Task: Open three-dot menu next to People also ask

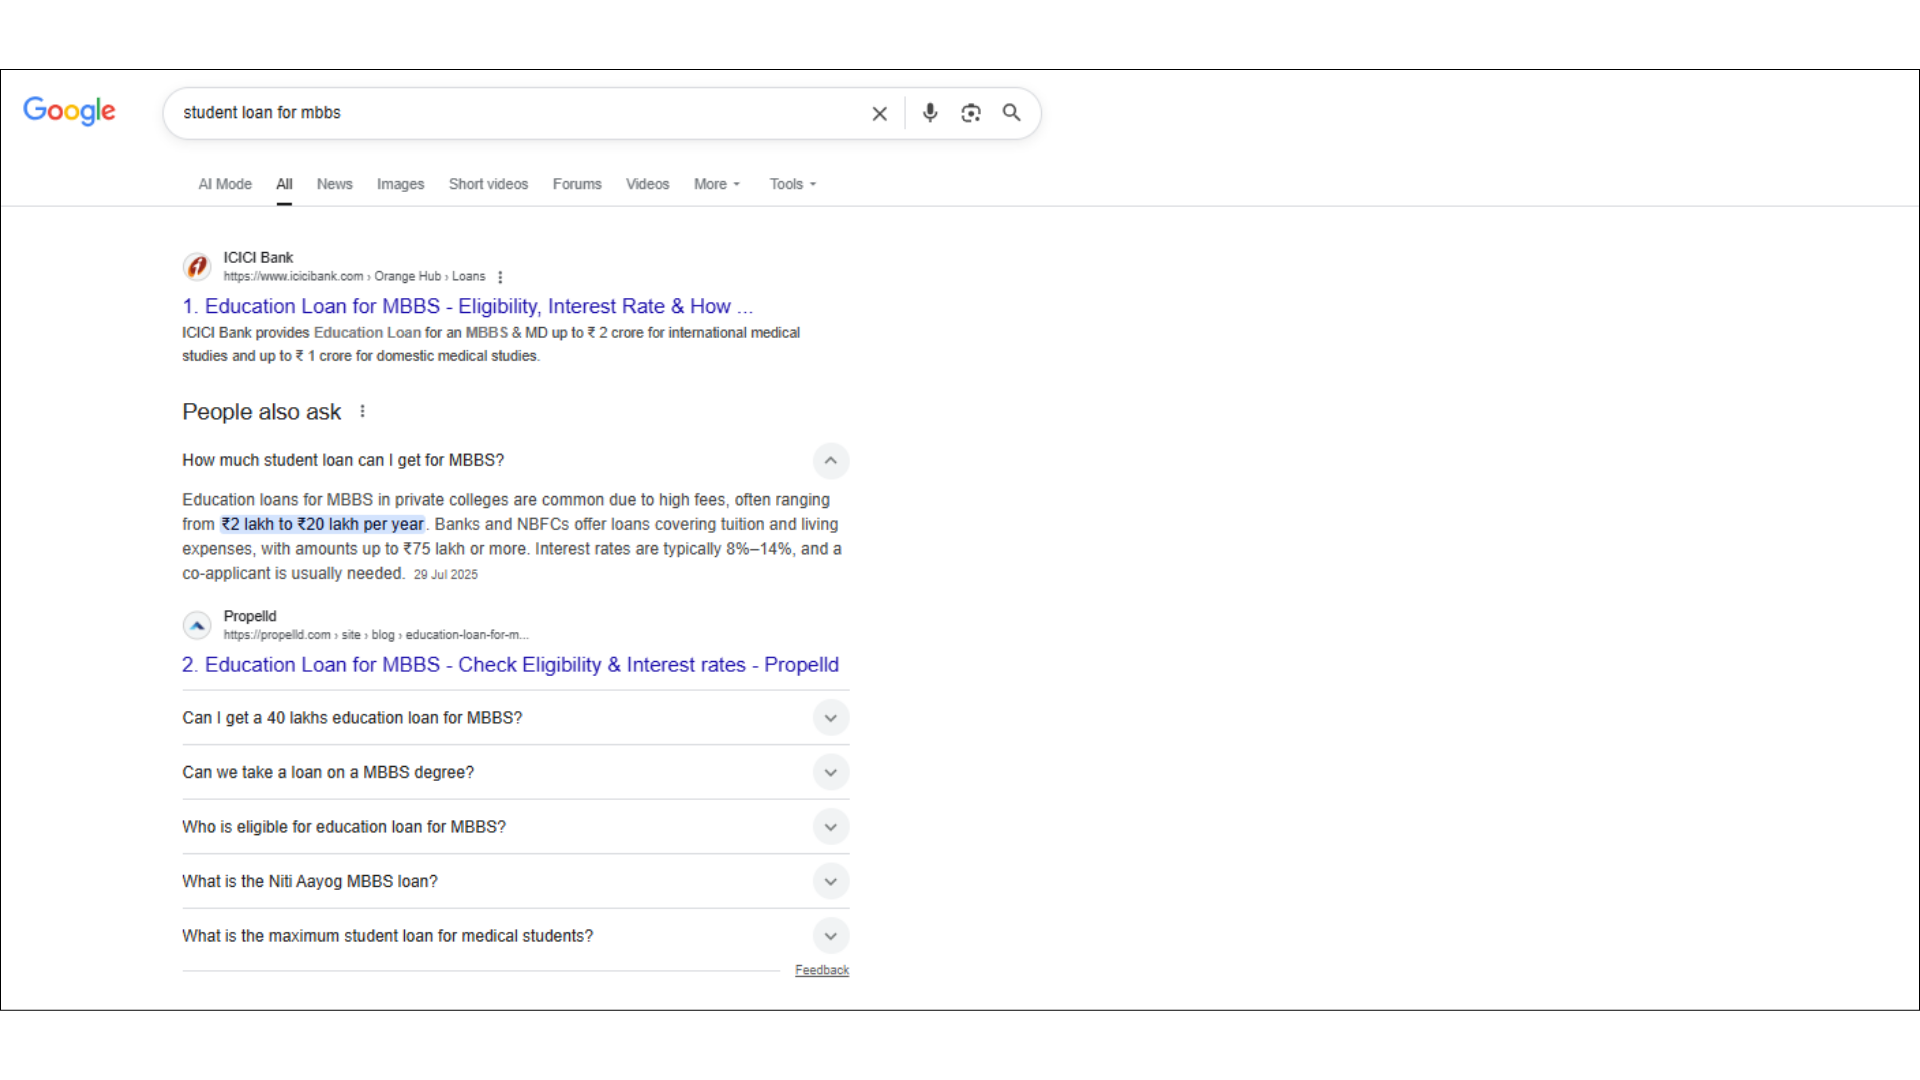Action: [362, 412]
